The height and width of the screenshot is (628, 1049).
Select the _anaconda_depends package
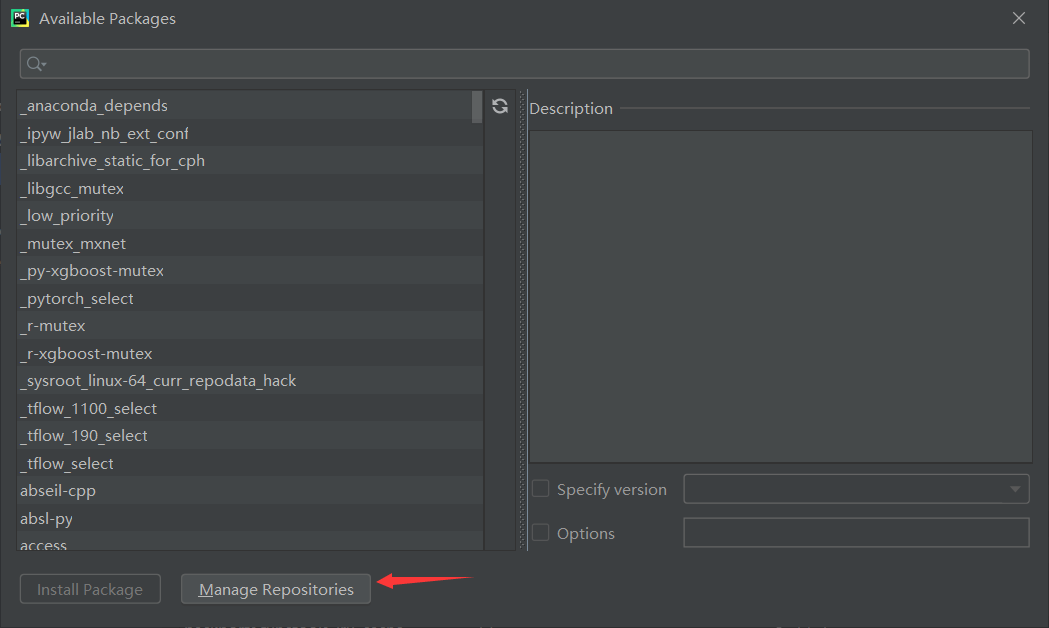[x=94, y=106]
